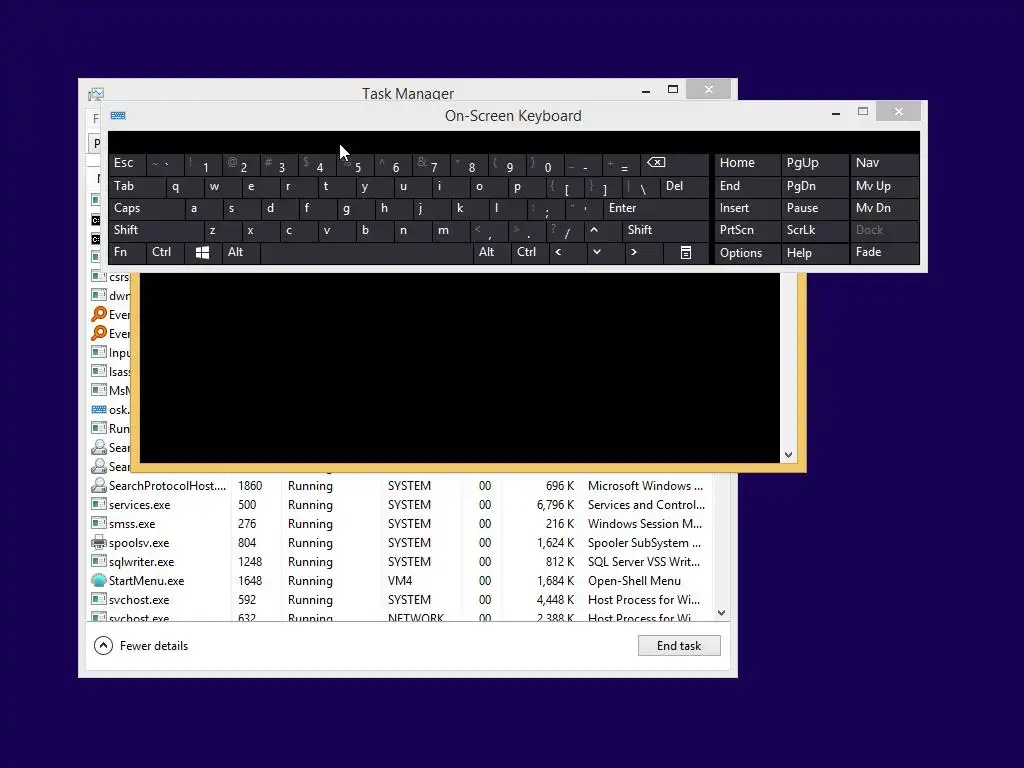
Task: Toggle the left Ctrl key
Action: tap(165, 252)
